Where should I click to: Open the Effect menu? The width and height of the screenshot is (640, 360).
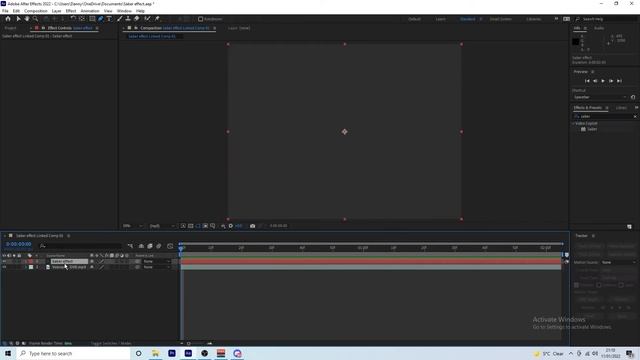point(71,11)
